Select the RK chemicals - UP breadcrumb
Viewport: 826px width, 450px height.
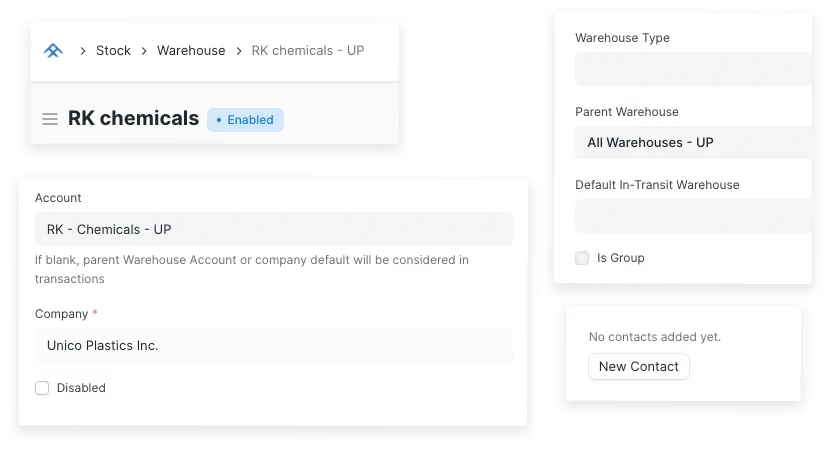tap(307, 50)
